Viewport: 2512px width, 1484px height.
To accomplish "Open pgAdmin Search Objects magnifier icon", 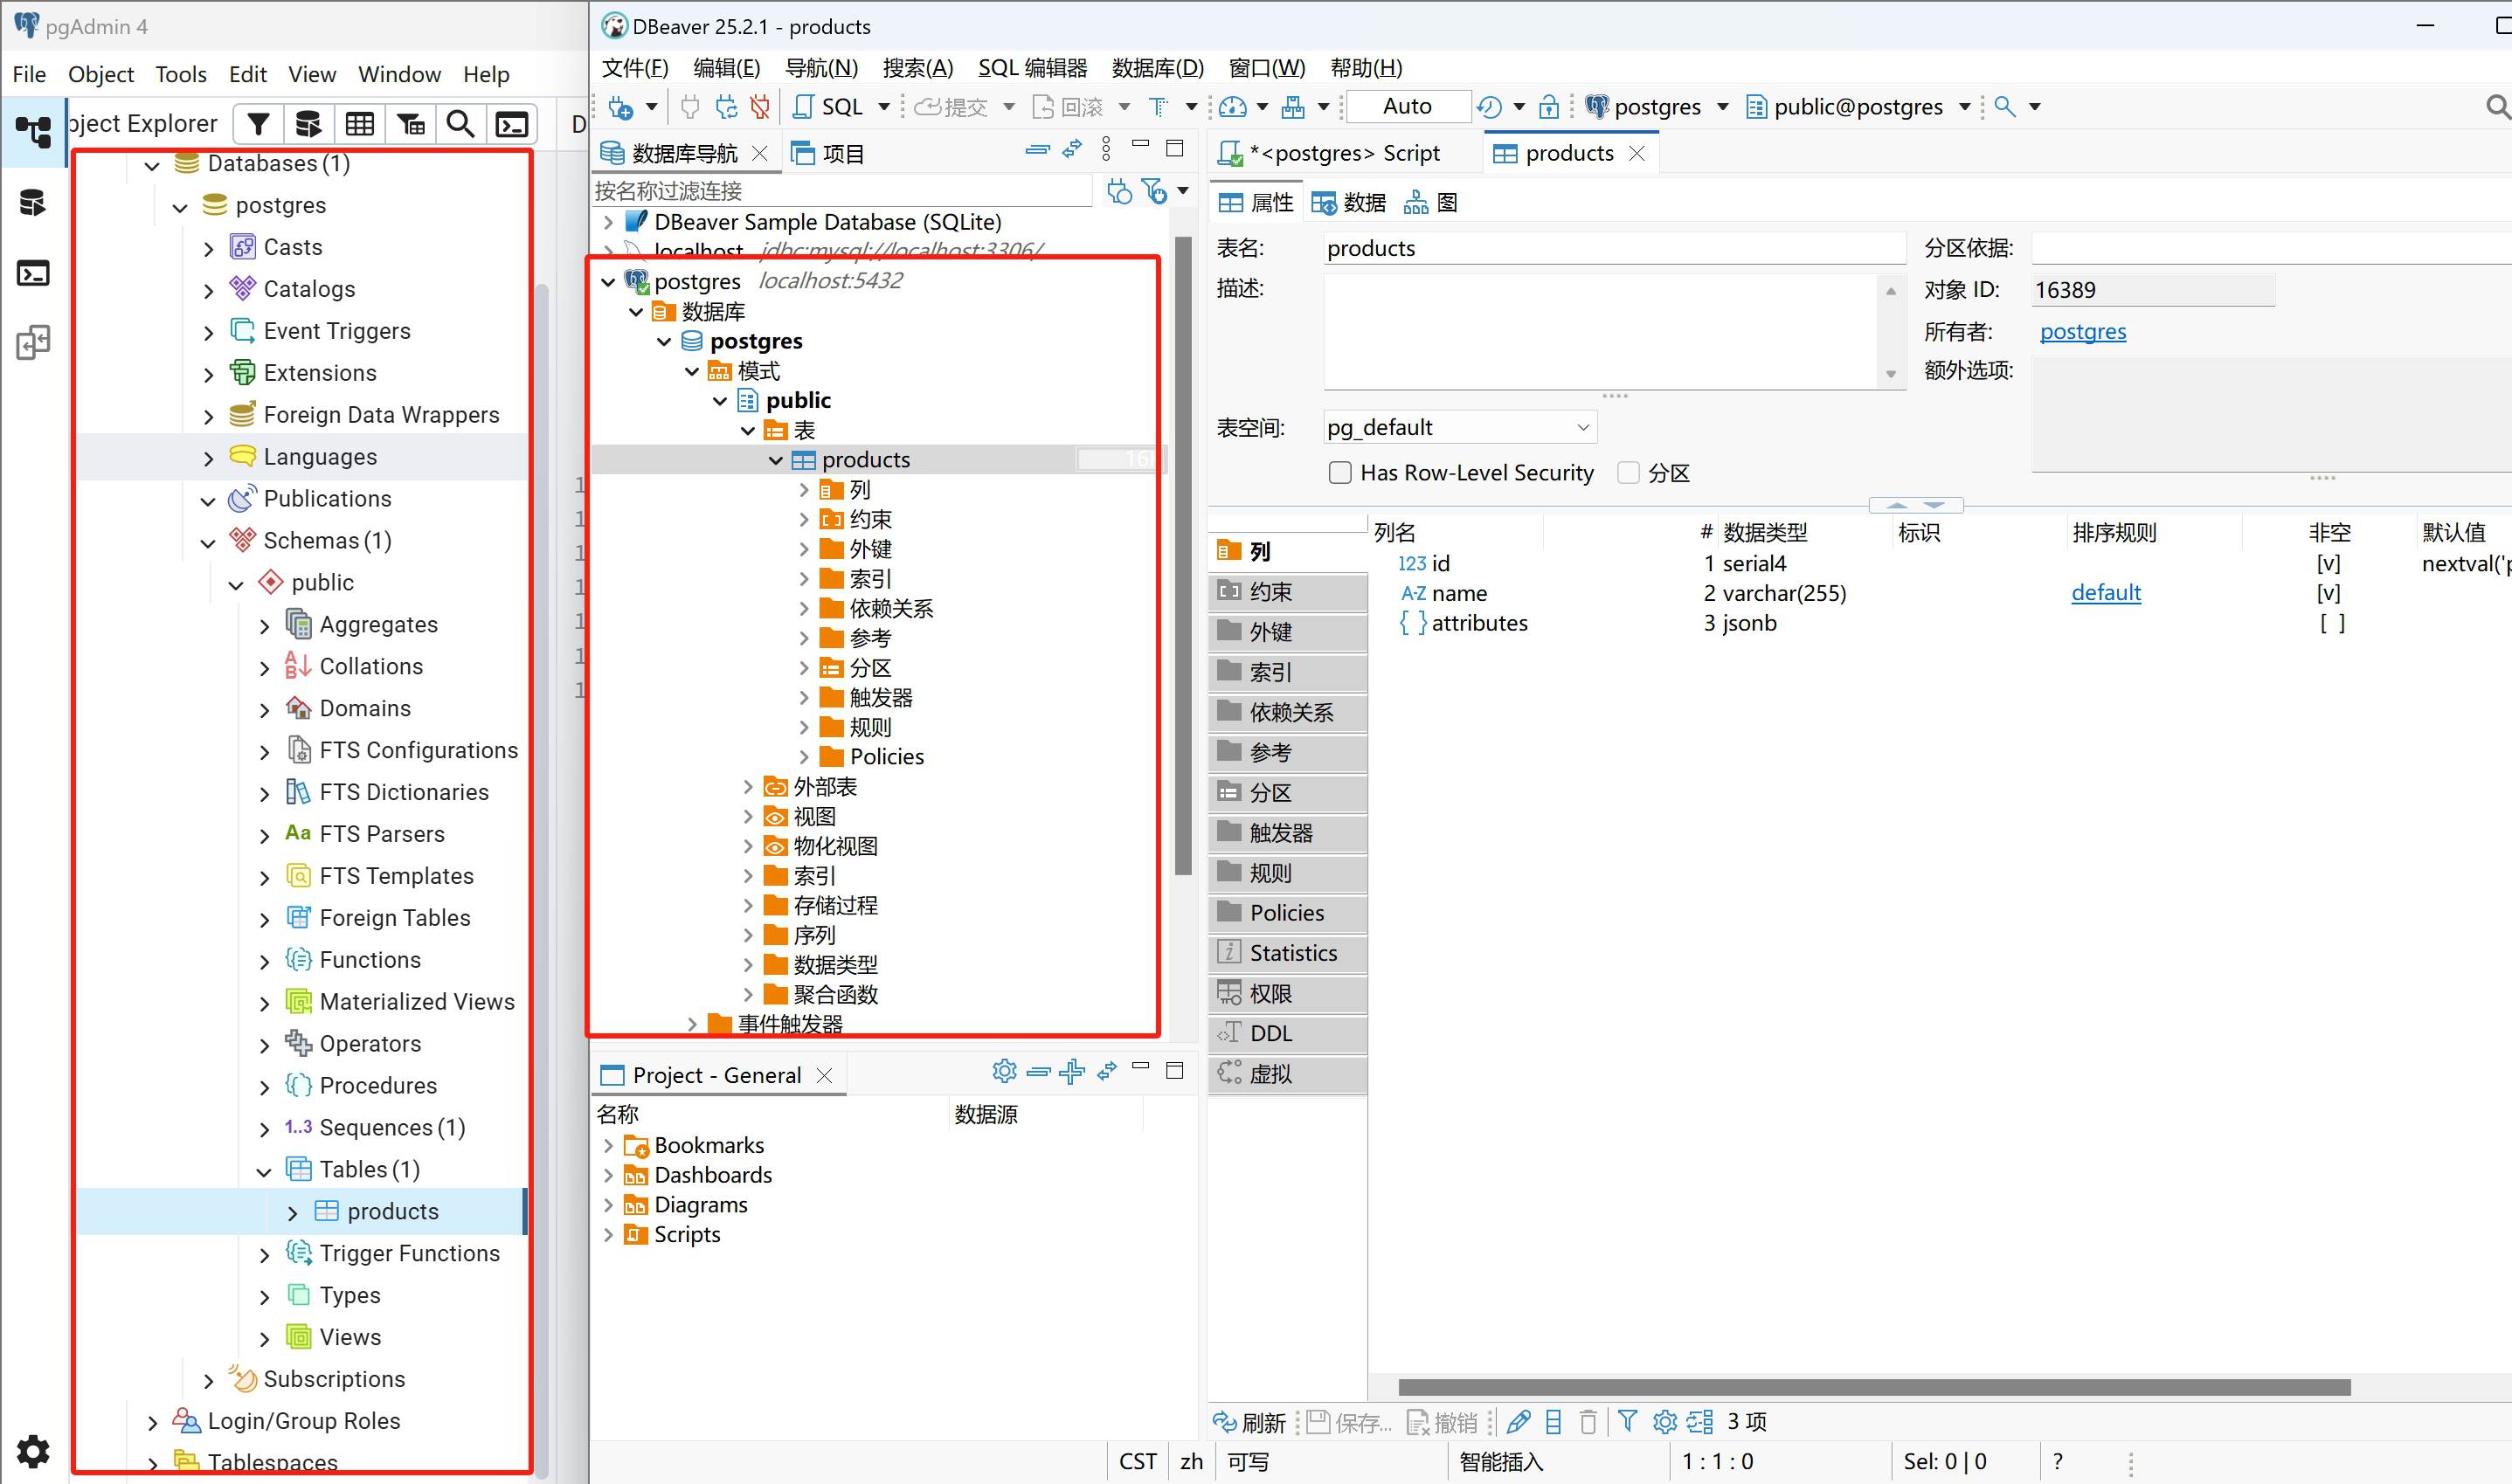I will (460, 124).
